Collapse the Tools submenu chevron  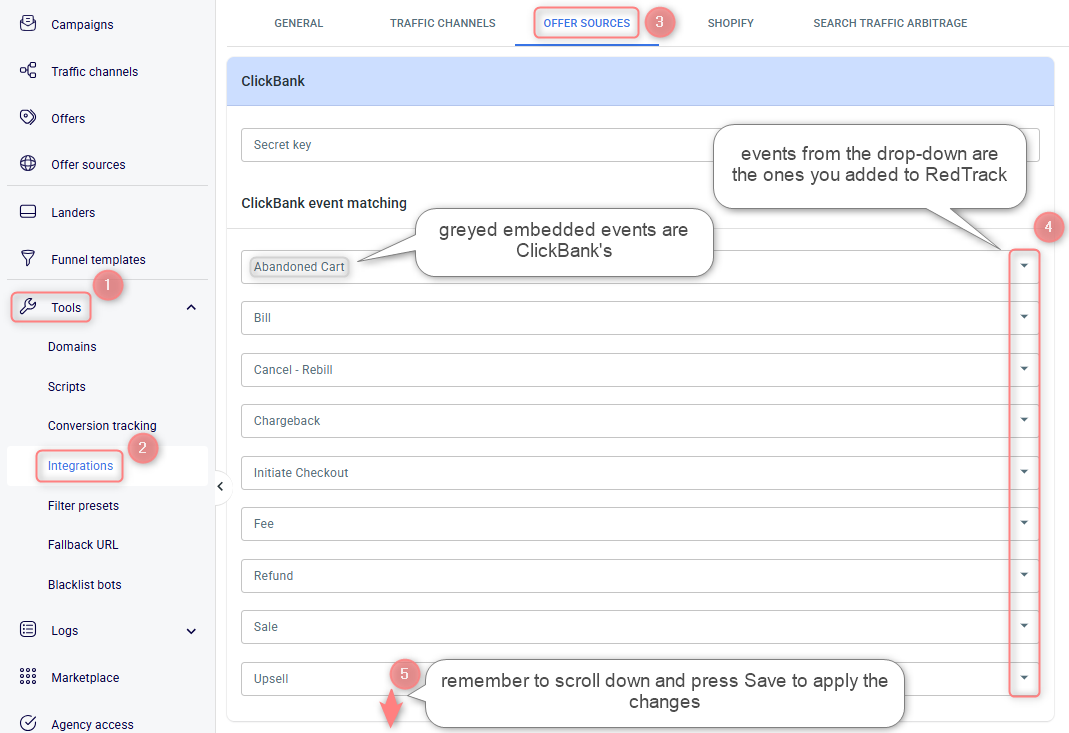click(x=192, y=308)
